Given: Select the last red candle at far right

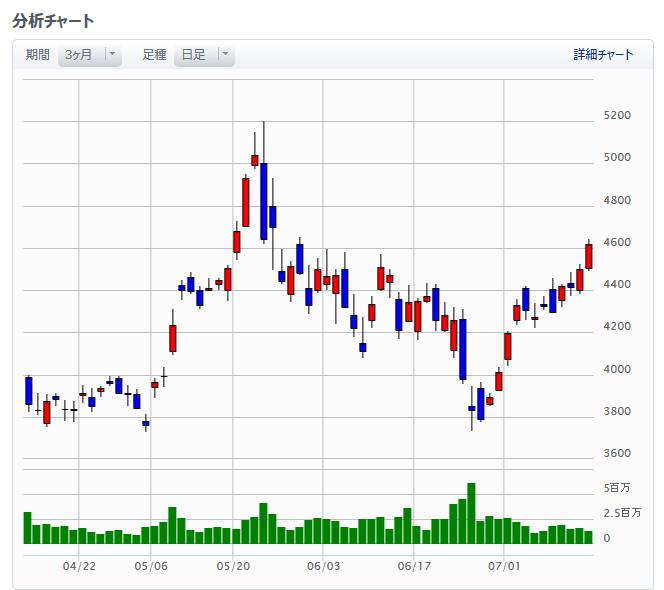Looking at the screenshot, I should pos(589,255).
